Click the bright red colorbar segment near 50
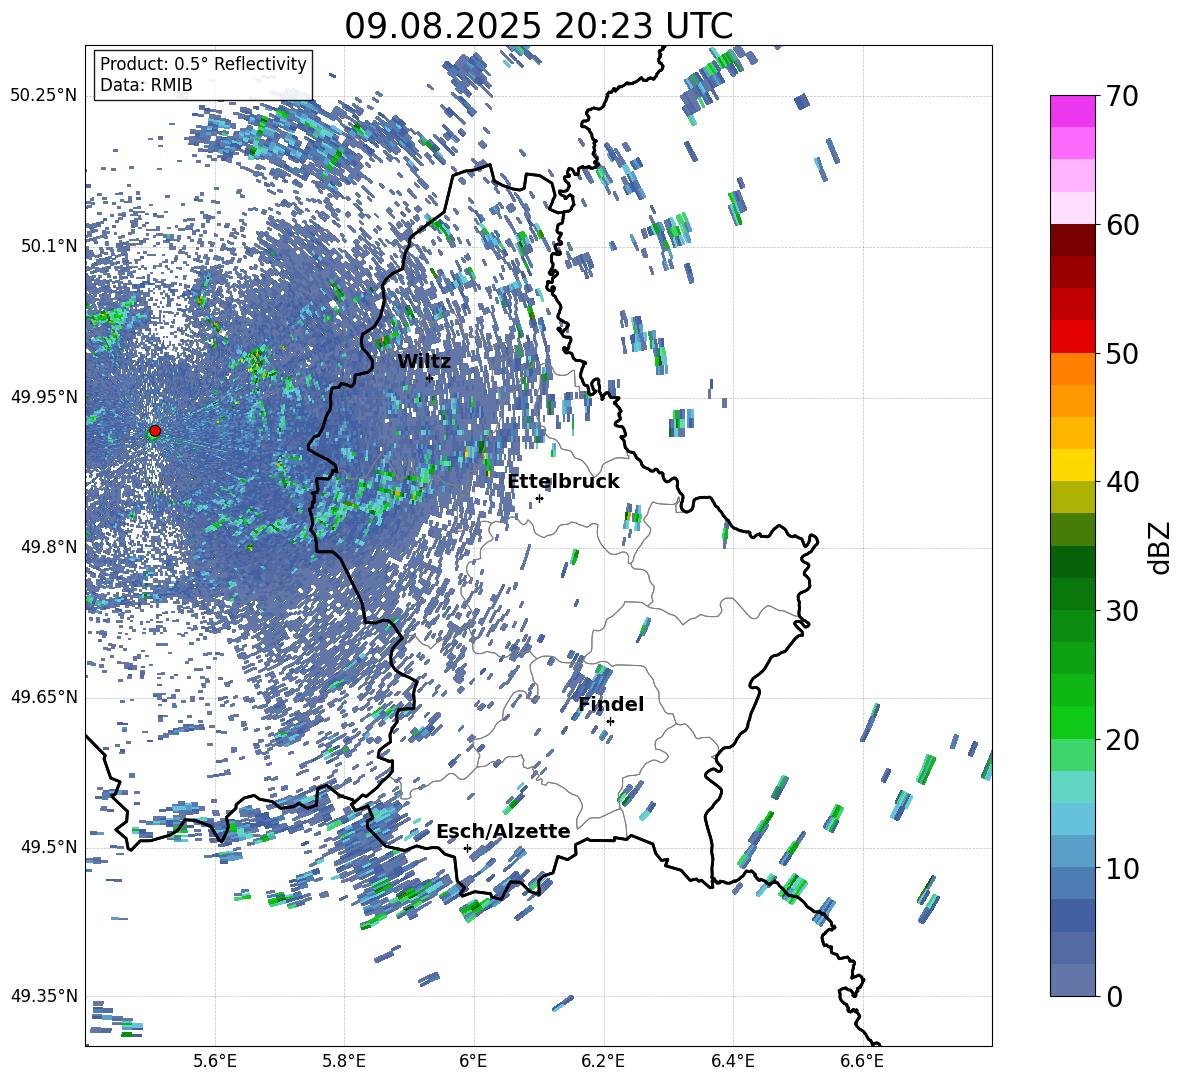The width and height of the screenshot is (1184, 1081). (1072, 337)
